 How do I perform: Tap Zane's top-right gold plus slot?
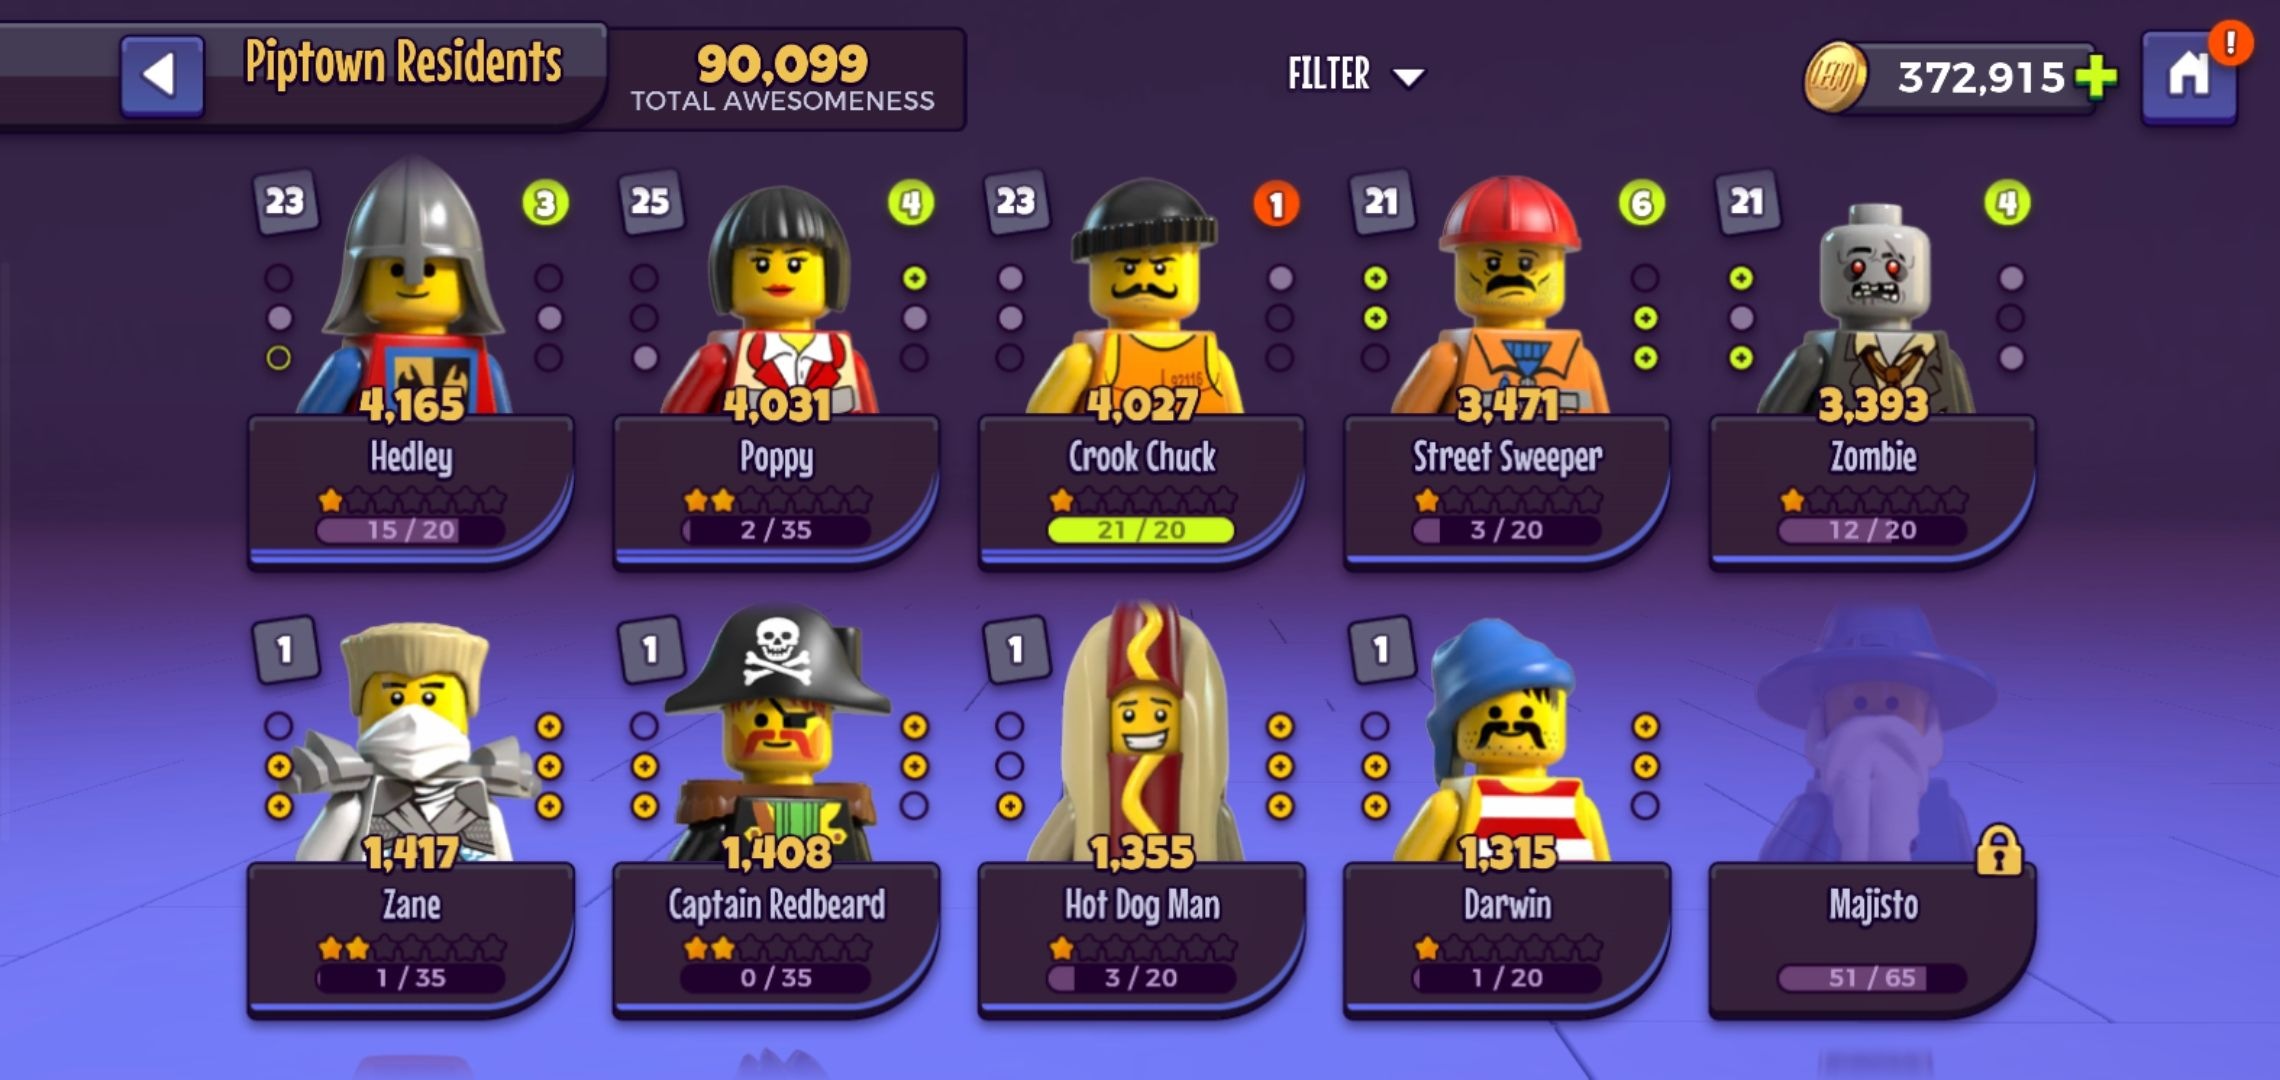549,726
